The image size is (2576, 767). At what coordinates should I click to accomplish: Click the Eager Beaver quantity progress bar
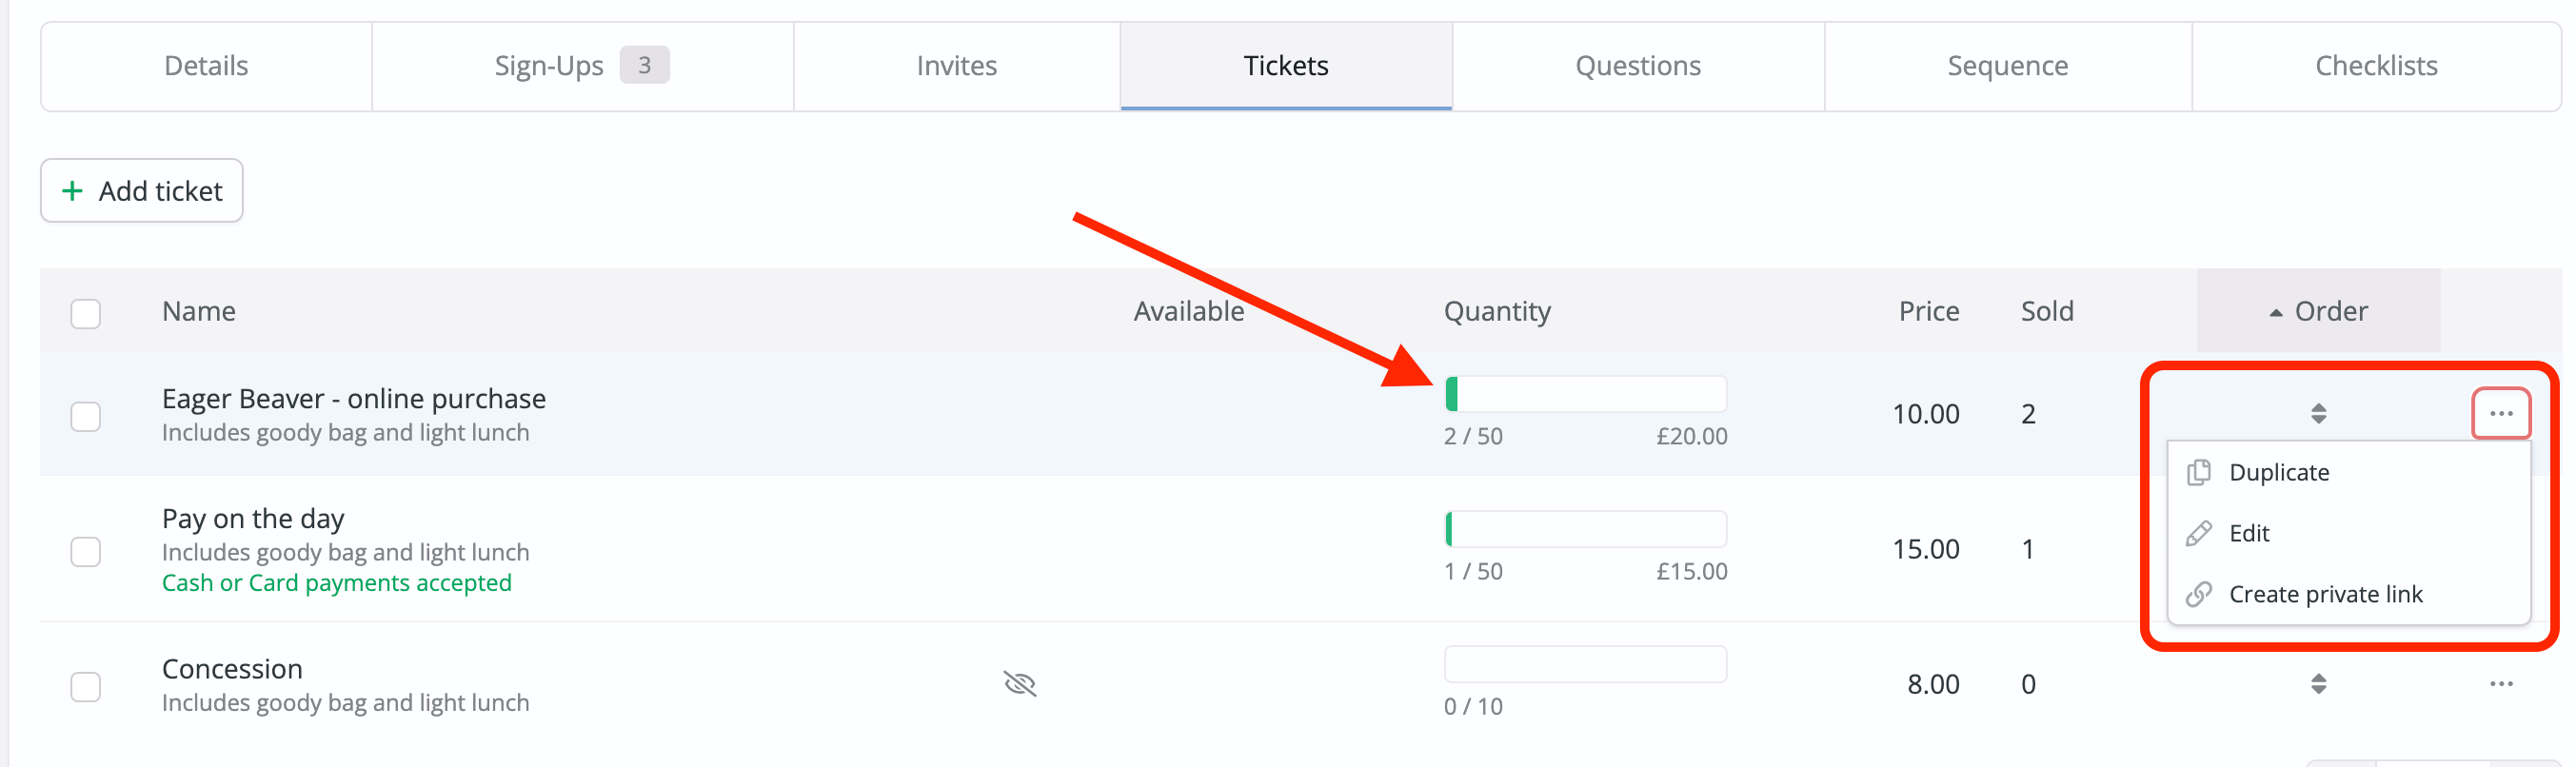1585,394
